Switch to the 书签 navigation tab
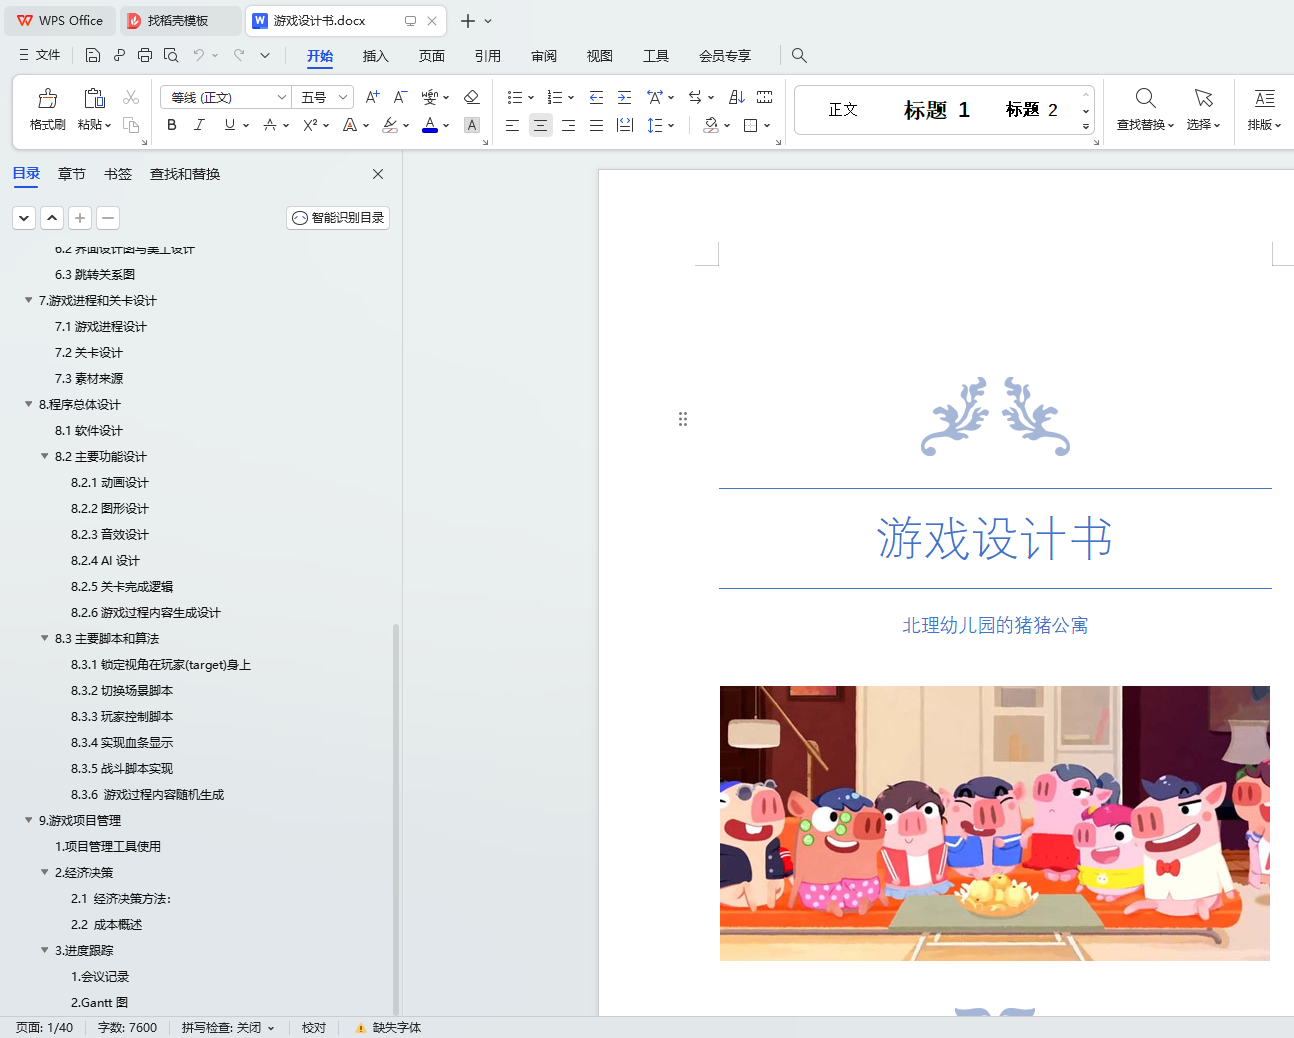1294x1038 pixels. pyautogui.click(x=118, y=174)
